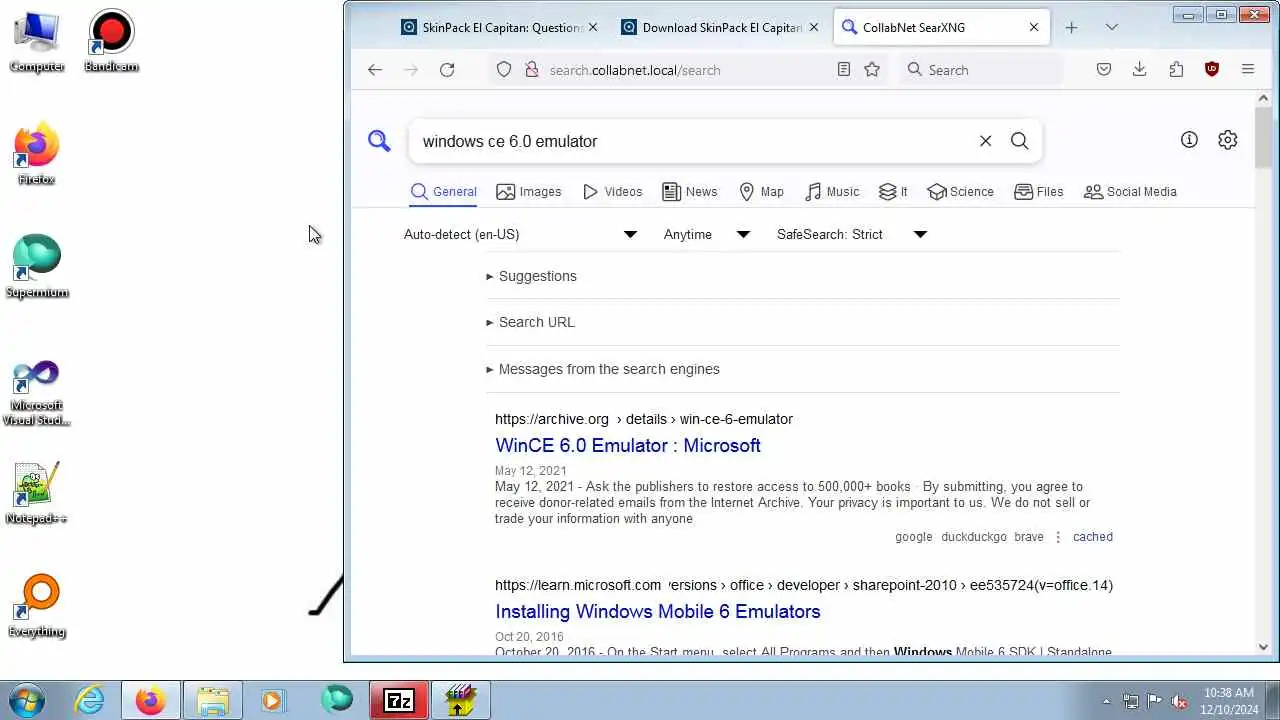Bookmark this page with the star
This screenshot has height=720, width=1280.
[872, 69]
